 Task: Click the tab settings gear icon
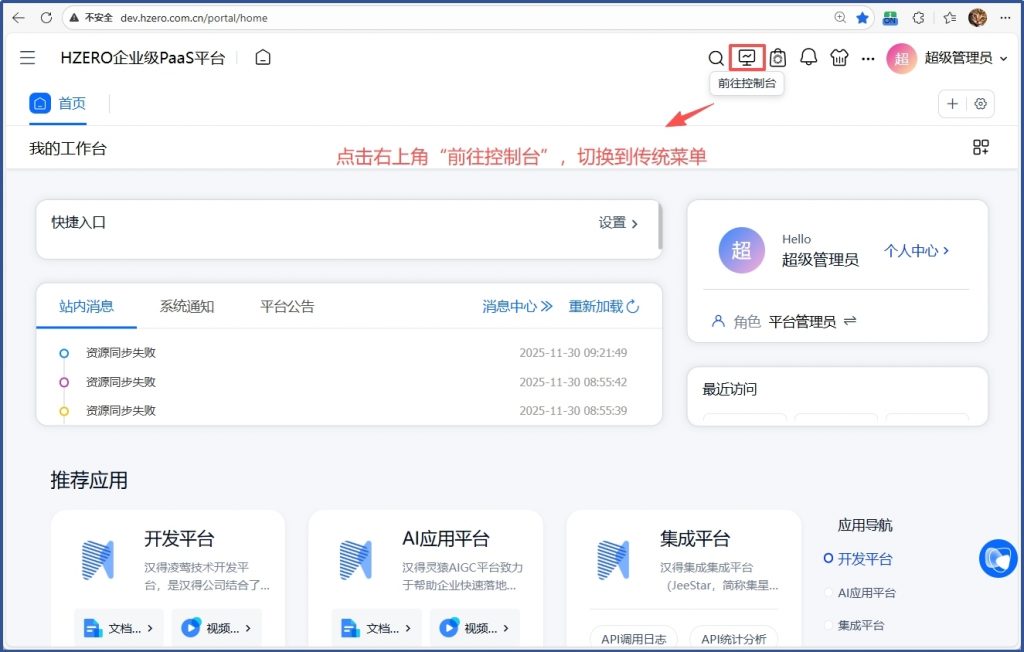pyautogui.click(x=980, y=104)
